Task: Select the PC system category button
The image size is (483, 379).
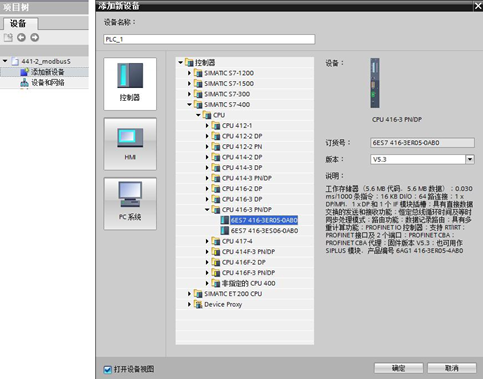Action: 130,203
